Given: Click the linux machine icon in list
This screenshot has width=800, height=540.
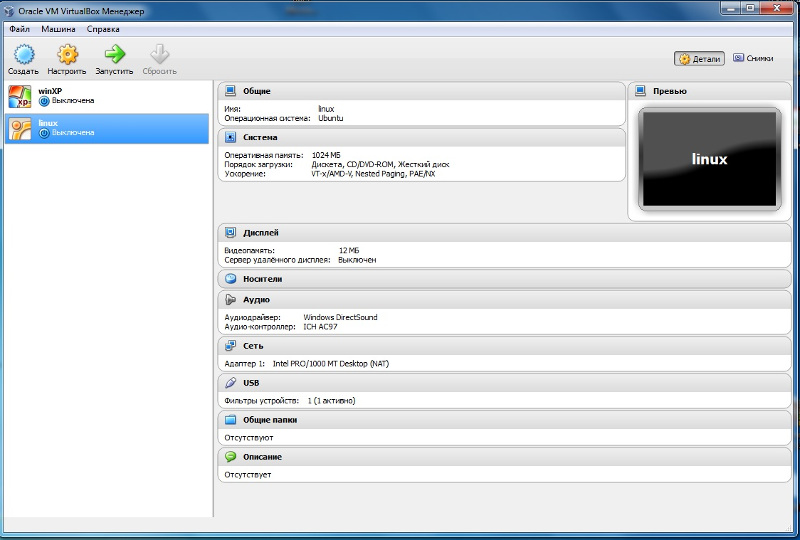Looking at the screenshot, I should [x=19, y=129].
